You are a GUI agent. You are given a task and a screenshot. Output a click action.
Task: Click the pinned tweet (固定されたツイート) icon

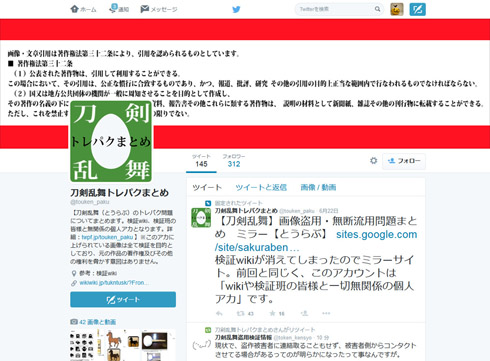(208, 203)
